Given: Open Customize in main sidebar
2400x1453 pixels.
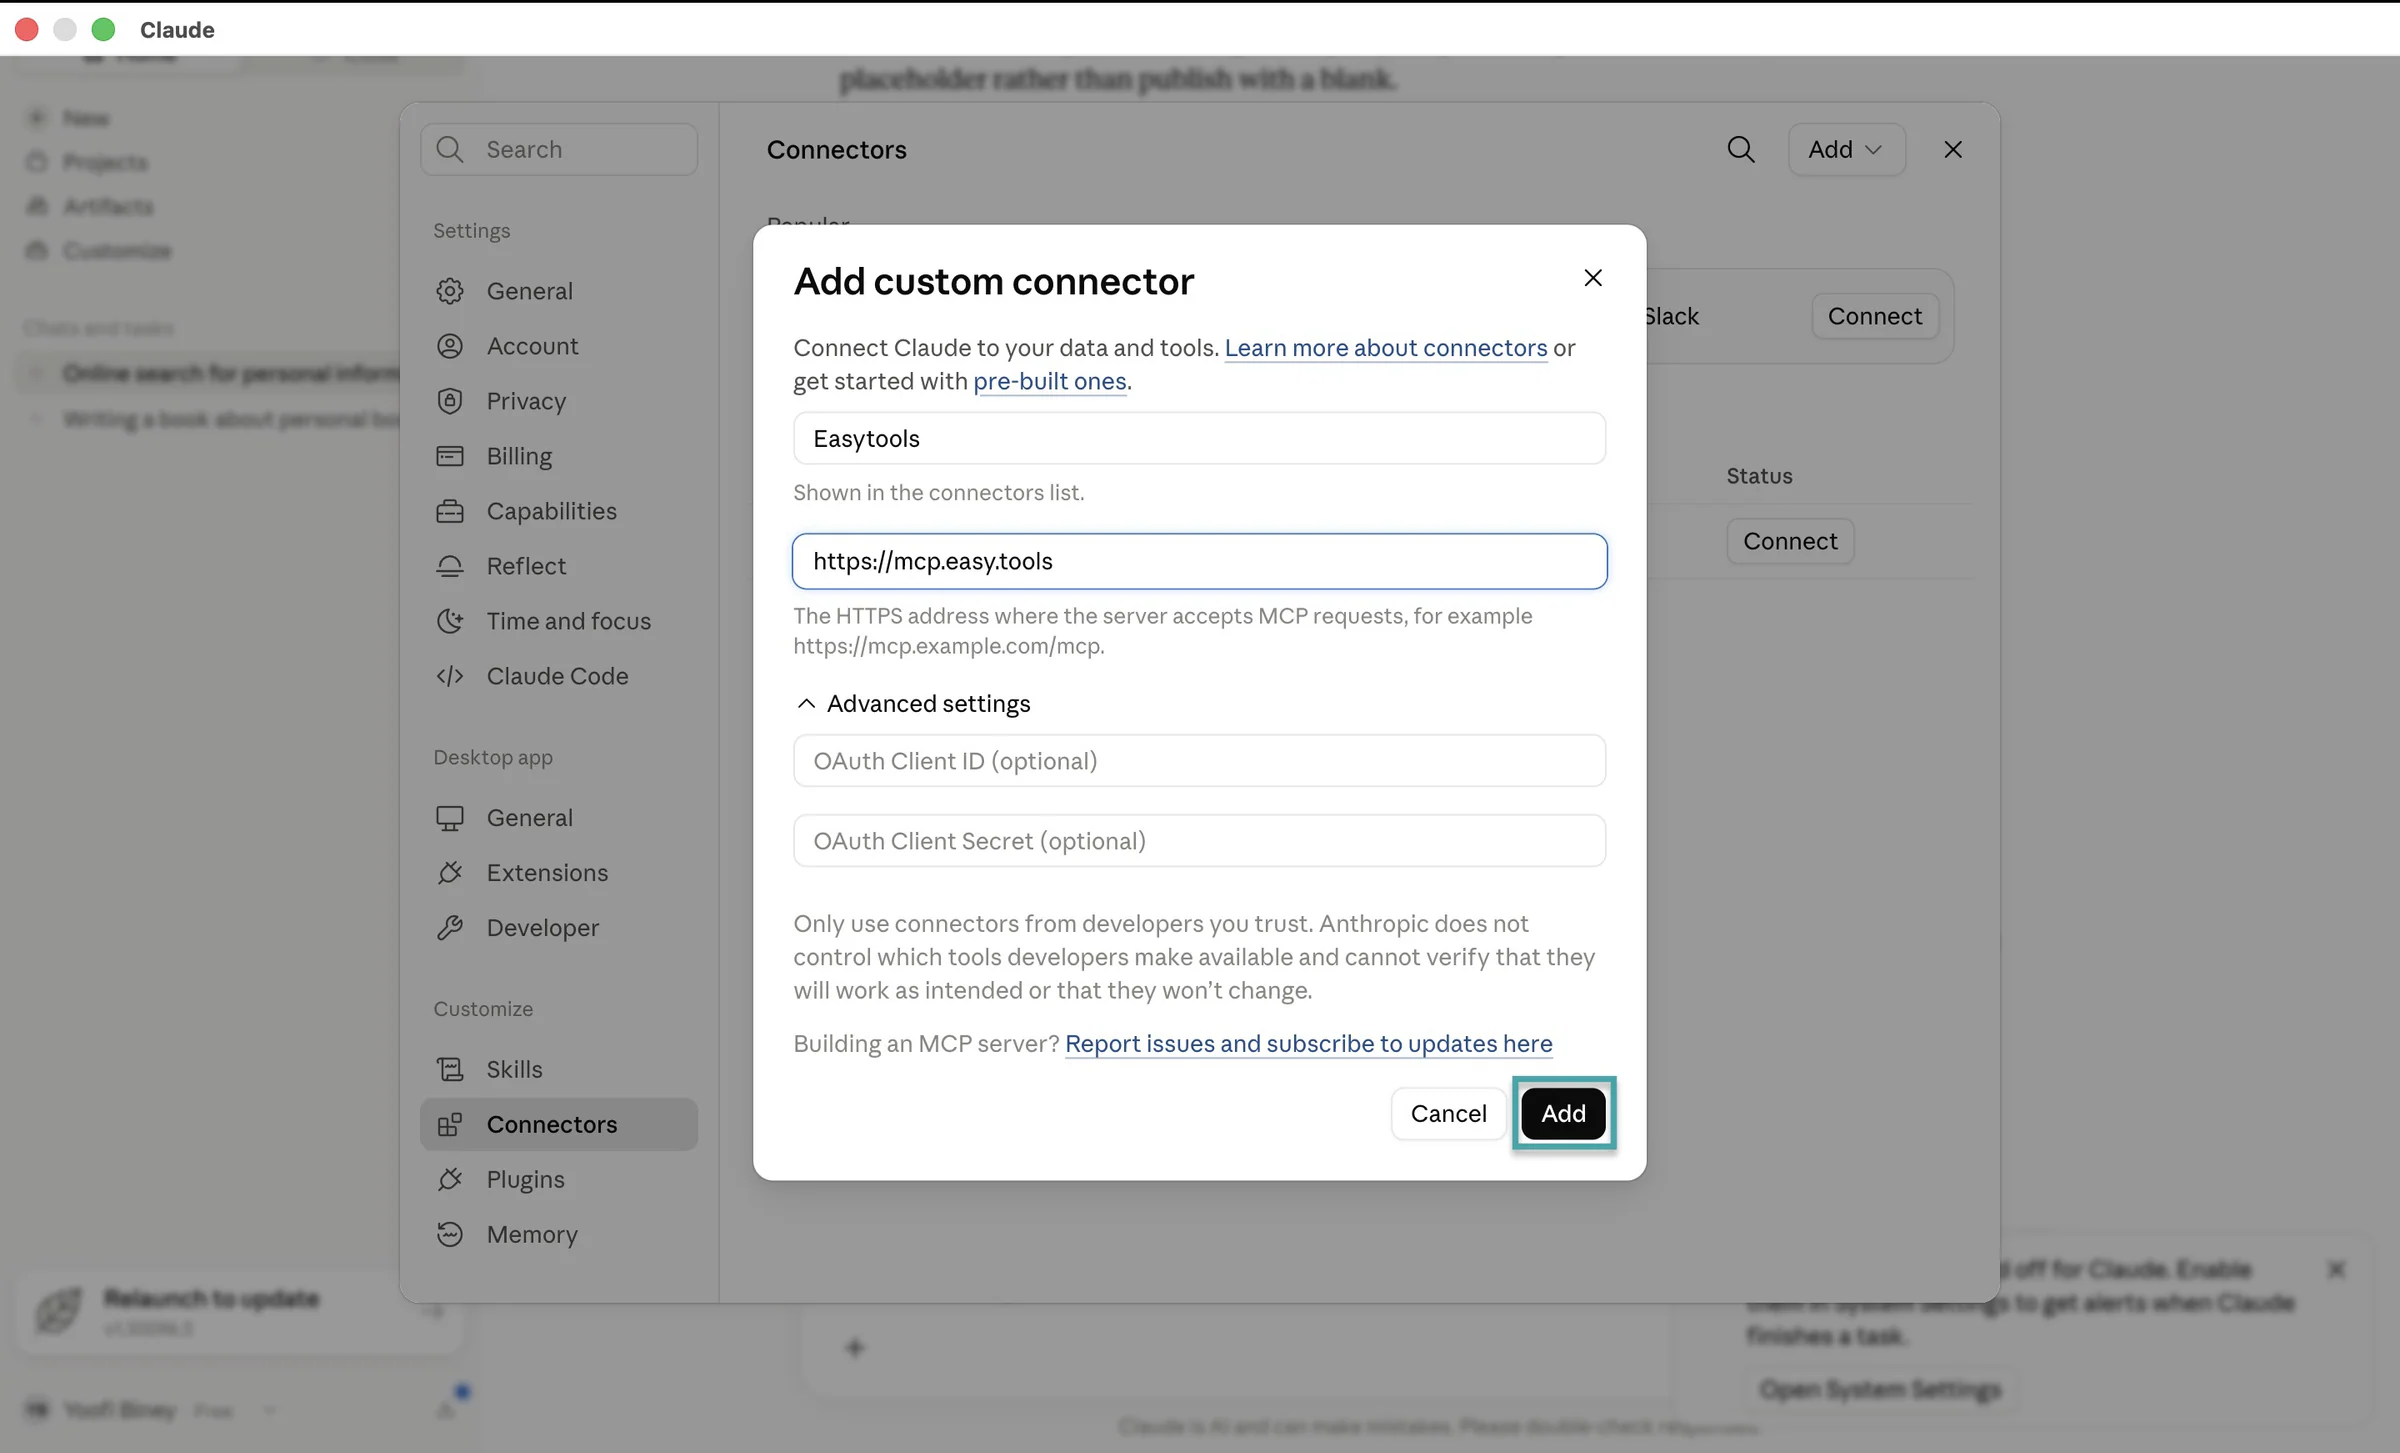Looking at the screenshot, I should [117, 250].
